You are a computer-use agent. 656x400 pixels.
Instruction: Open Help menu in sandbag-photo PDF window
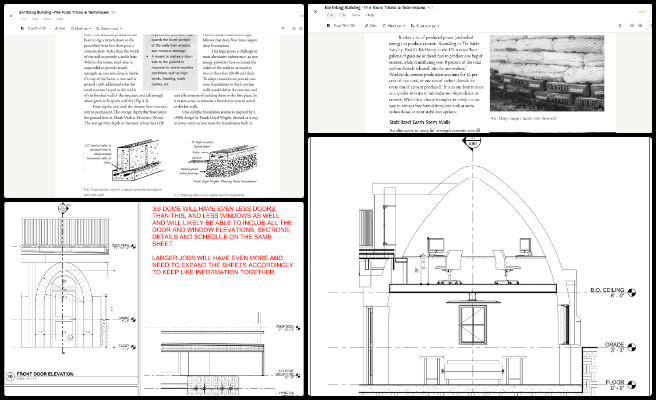(370, 15)
